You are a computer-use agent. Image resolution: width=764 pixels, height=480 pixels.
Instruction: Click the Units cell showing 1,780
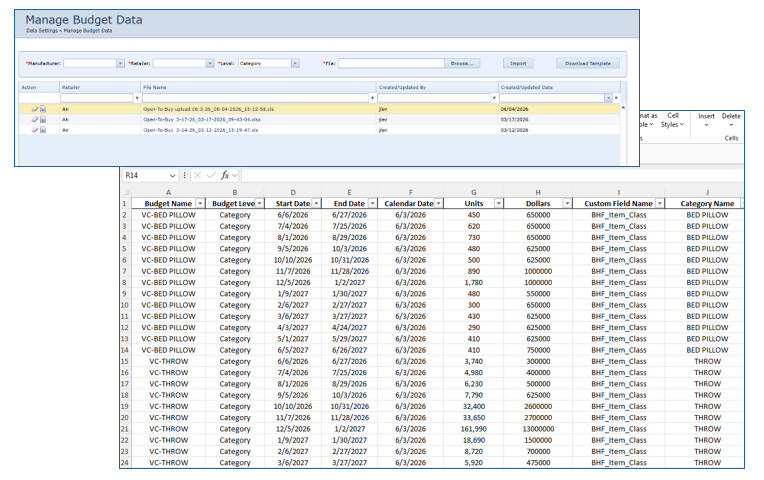[474, 283]
